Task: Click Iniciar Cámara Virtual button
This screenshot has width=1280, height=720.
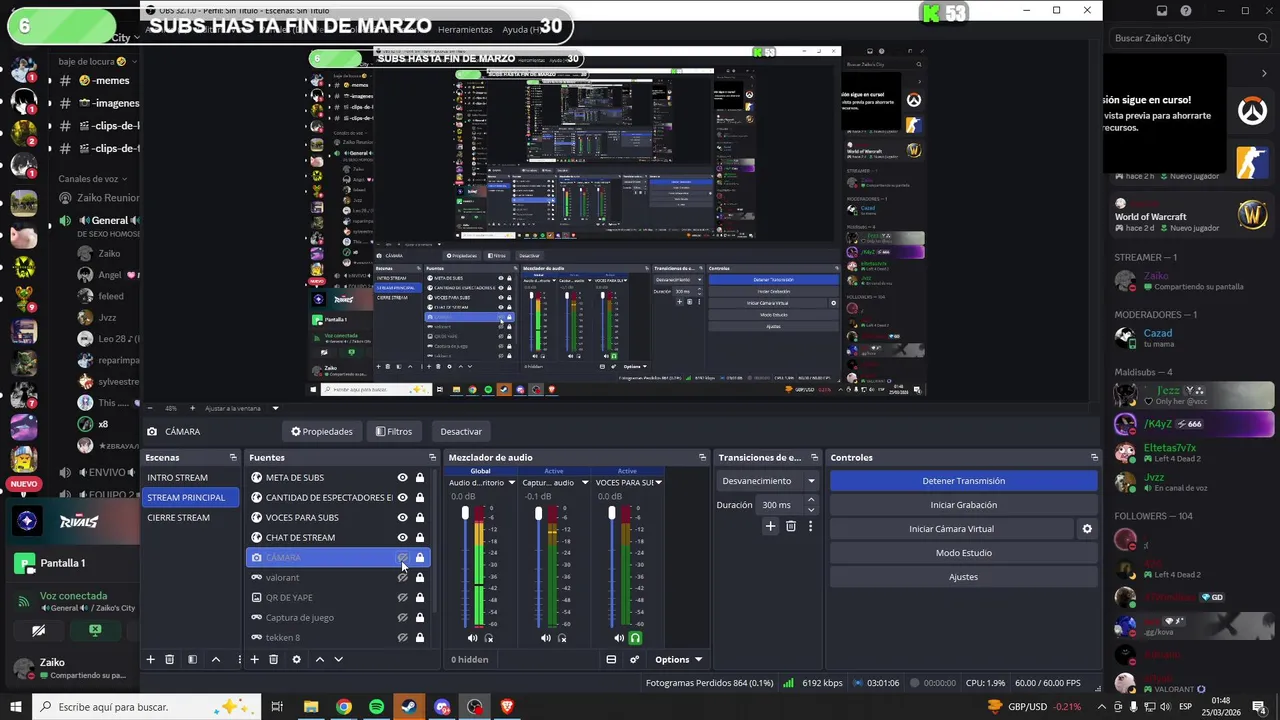Action: (951, 529)
